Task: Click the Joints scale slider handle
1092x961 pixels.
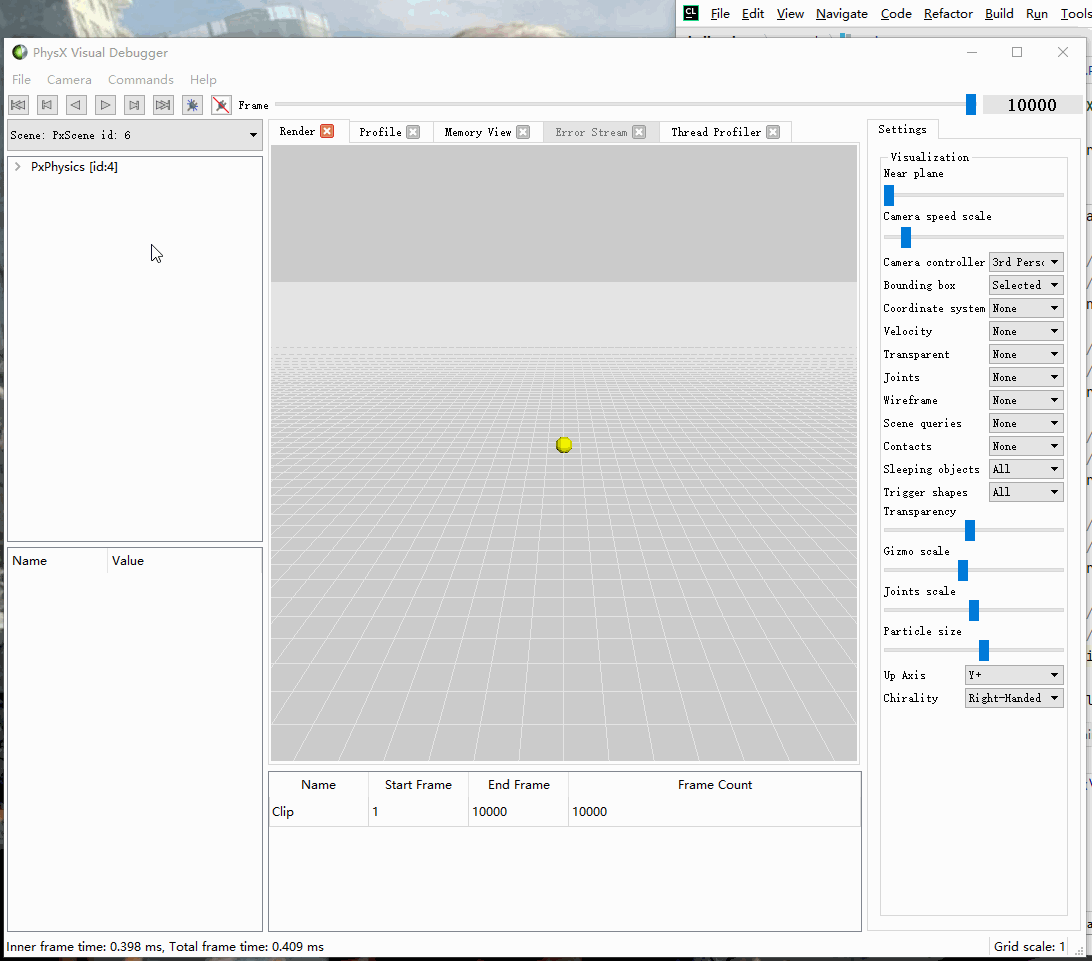Action: click(974, 610)
